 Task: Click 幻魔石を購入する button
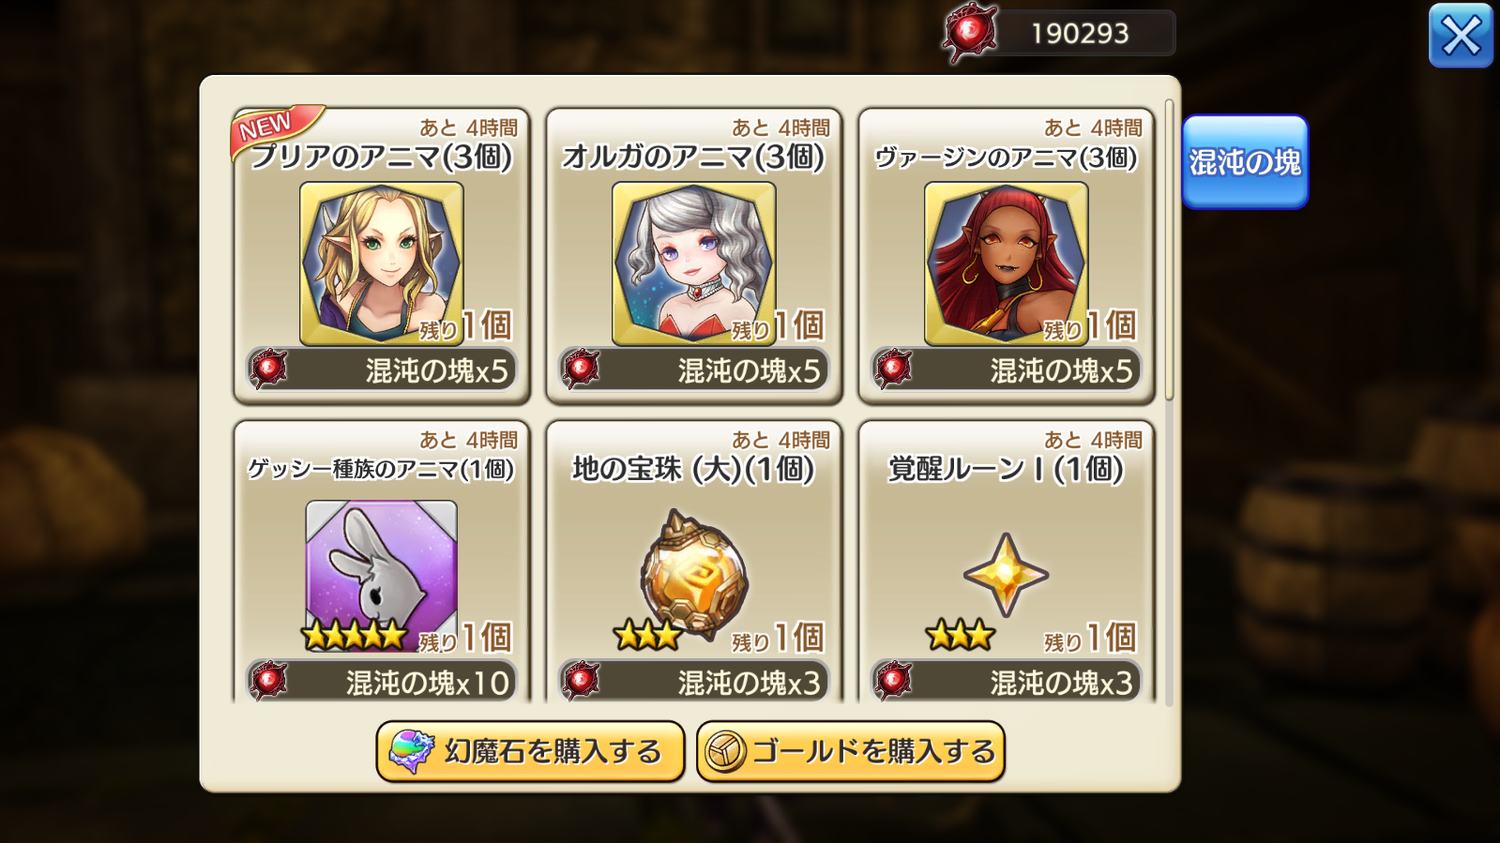(530, 752)
